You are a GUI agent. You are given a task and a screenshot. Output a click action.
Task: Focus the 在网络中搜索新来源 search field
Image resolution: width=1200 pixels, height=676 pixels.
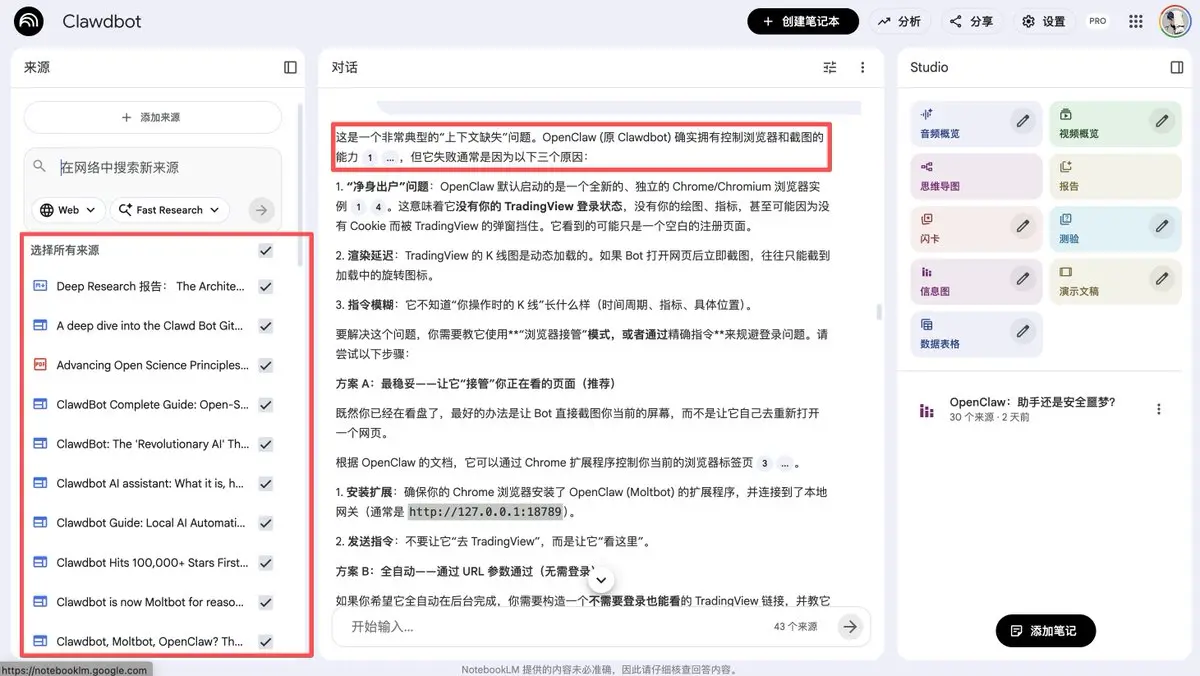click(x=155, y=167)
